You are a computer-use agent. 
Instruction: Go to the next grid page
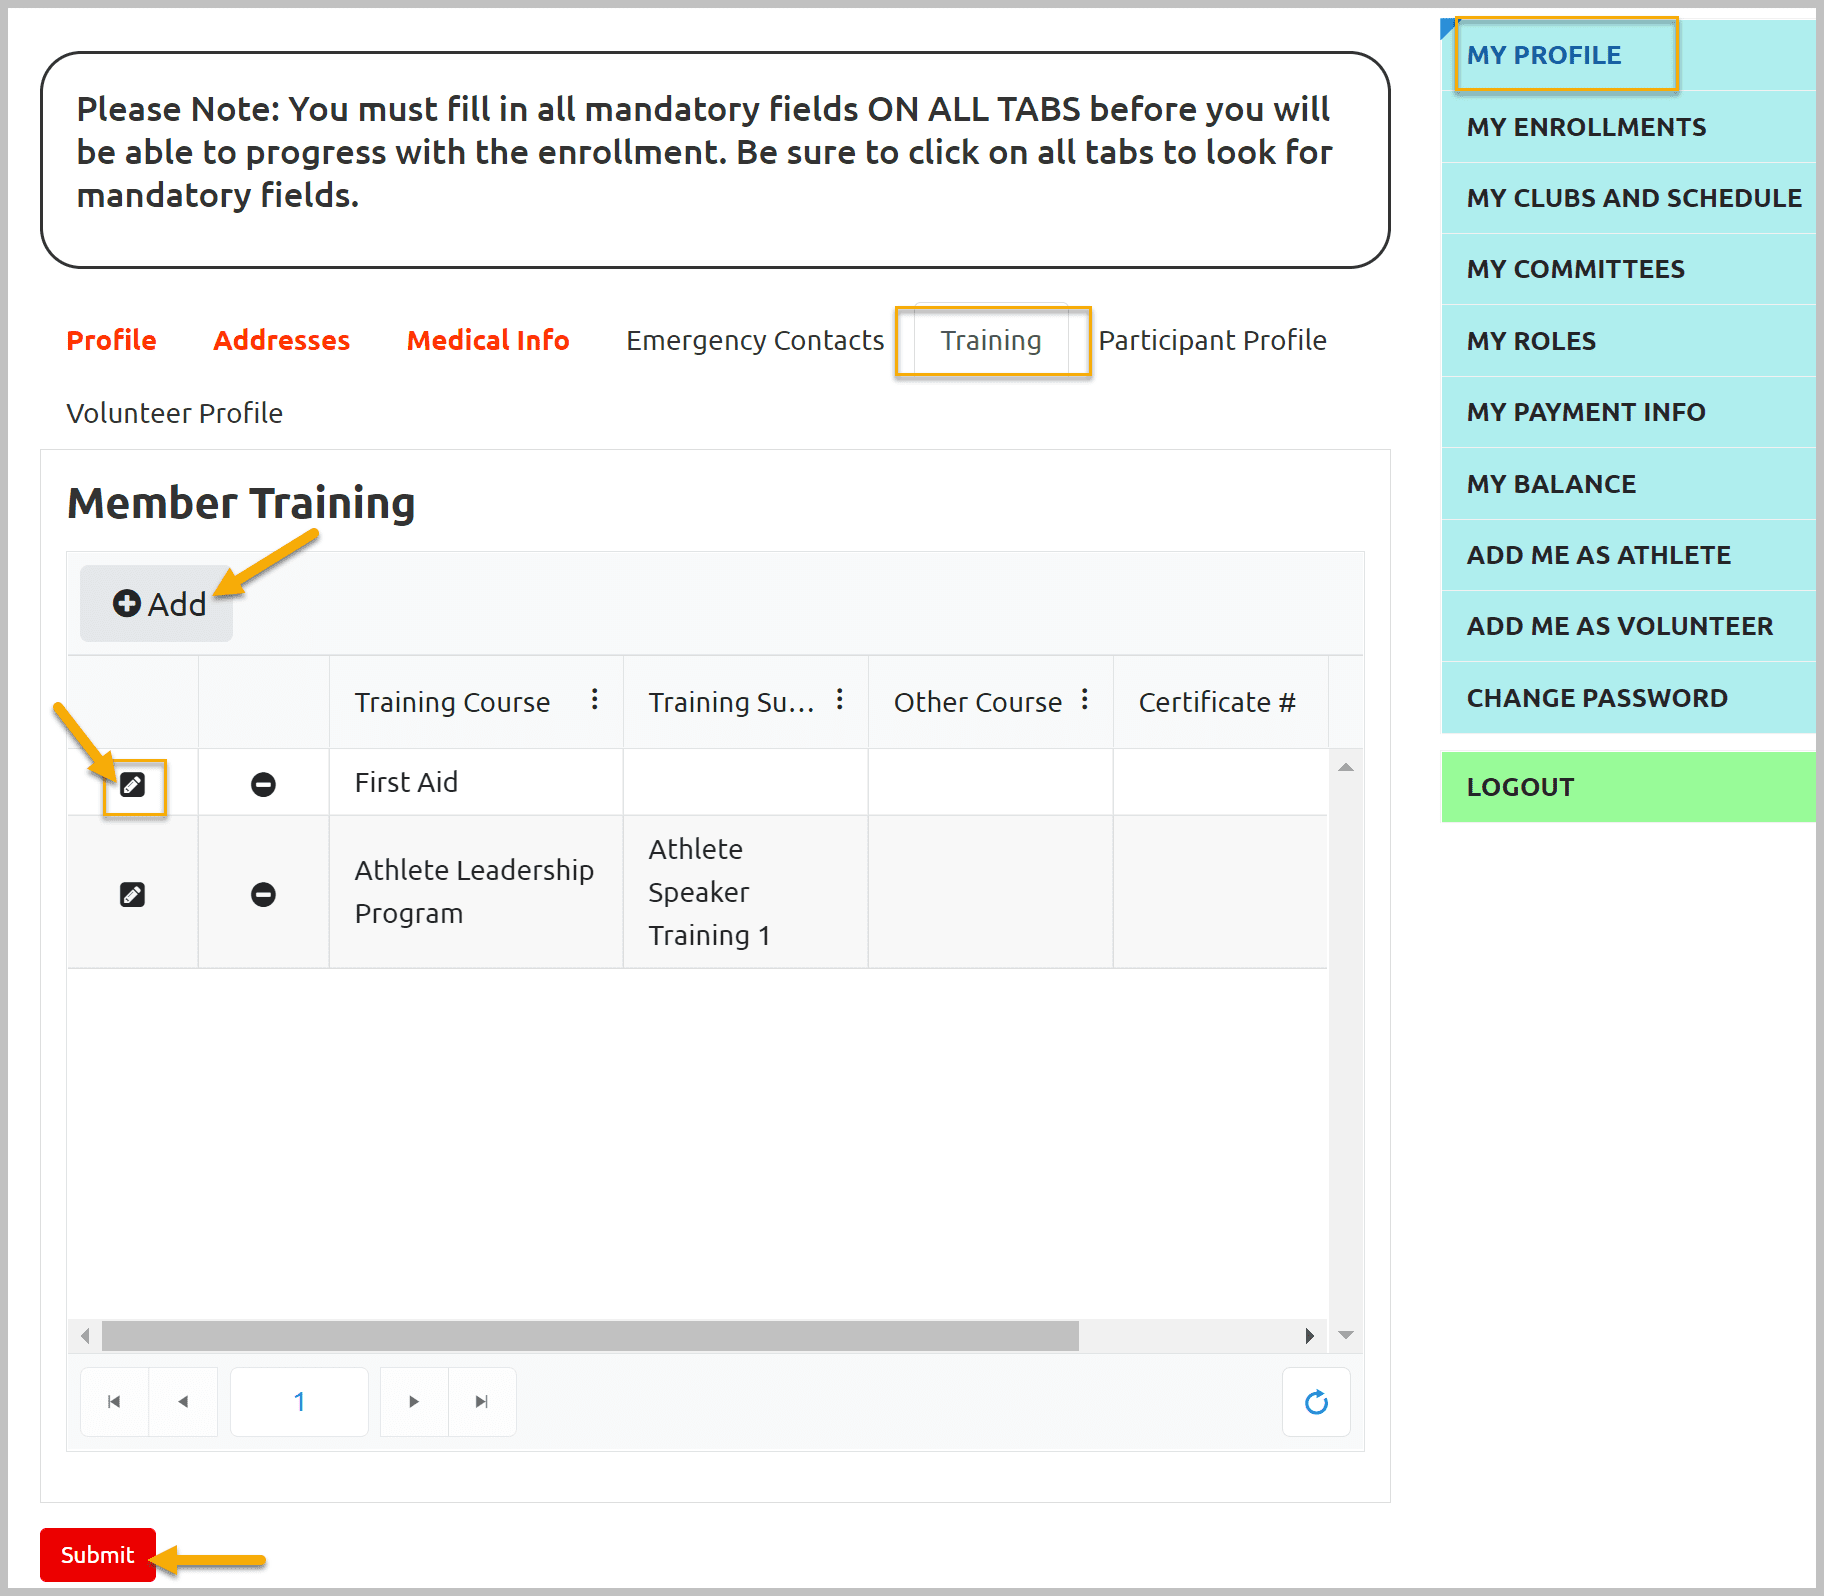point(414,1402)
